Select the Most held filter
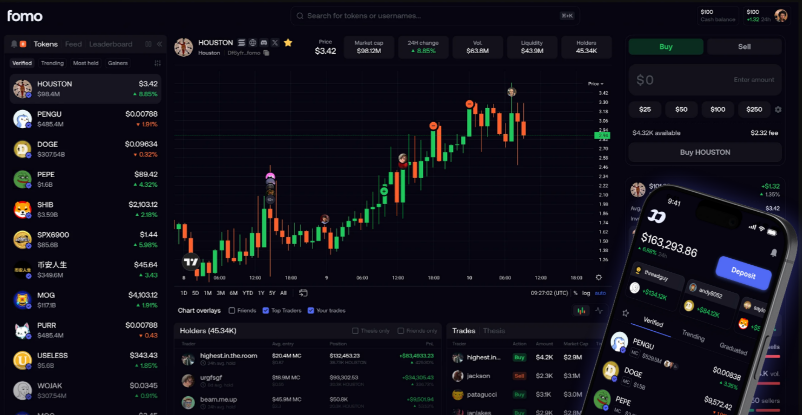This screenshot has width=802, height=415. [x=85, y=63]
